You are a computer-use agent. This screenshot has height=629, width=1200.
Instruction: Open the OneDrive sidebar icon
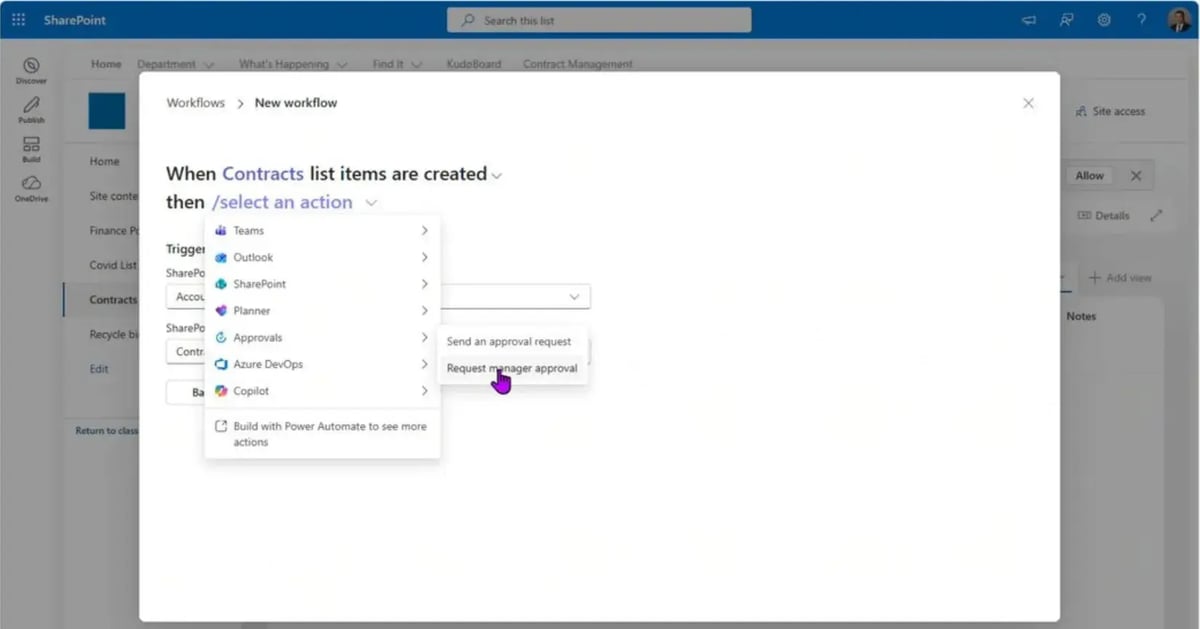point(31,189)
